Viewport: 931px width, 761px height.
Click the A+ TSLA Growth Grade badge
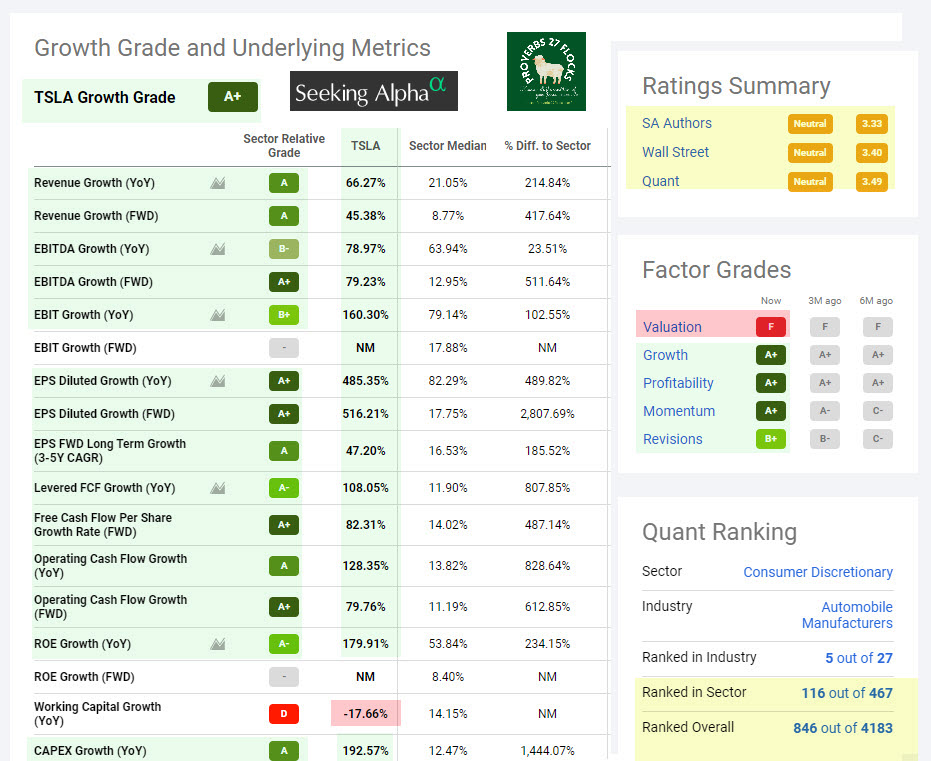[232, 97]
